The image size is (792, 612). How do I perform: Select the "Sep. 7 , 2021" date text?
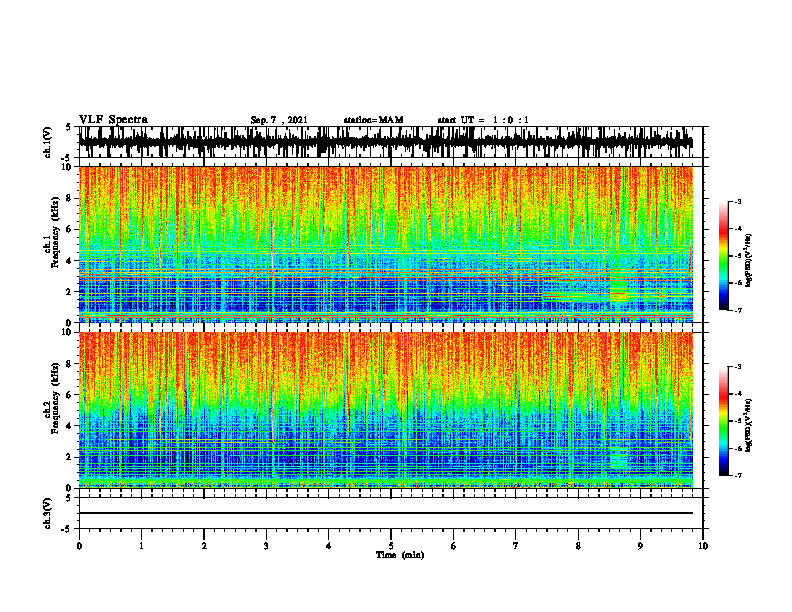[x=279, y=120]
